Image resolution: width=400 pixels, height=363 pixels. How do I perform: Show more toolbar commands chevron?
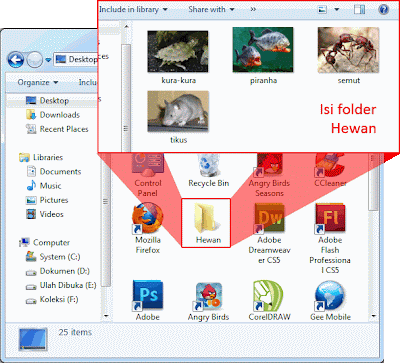tap(253, 9)
